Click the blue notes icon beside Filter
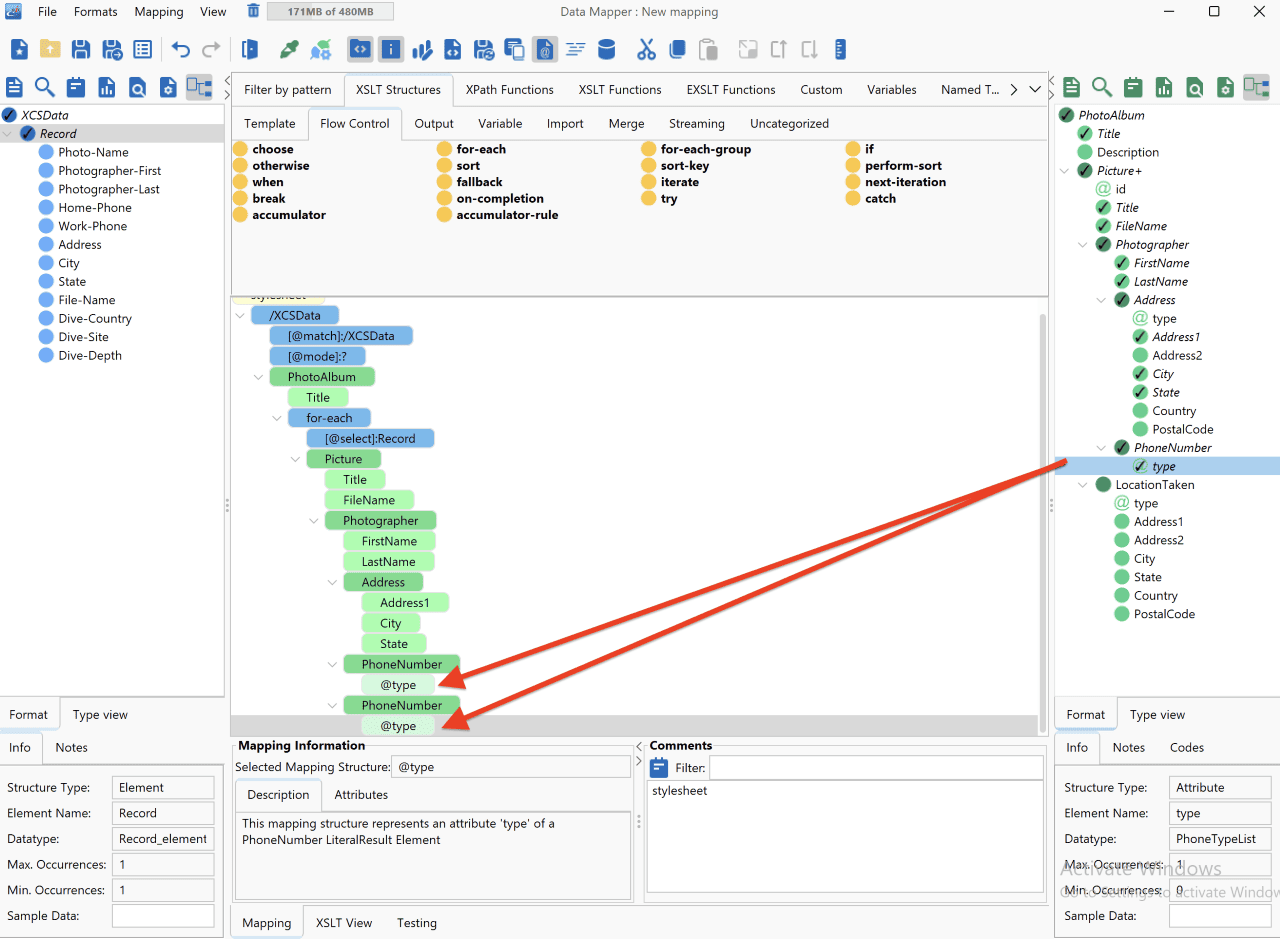The image size is (1280, 939). click(659, 768)
